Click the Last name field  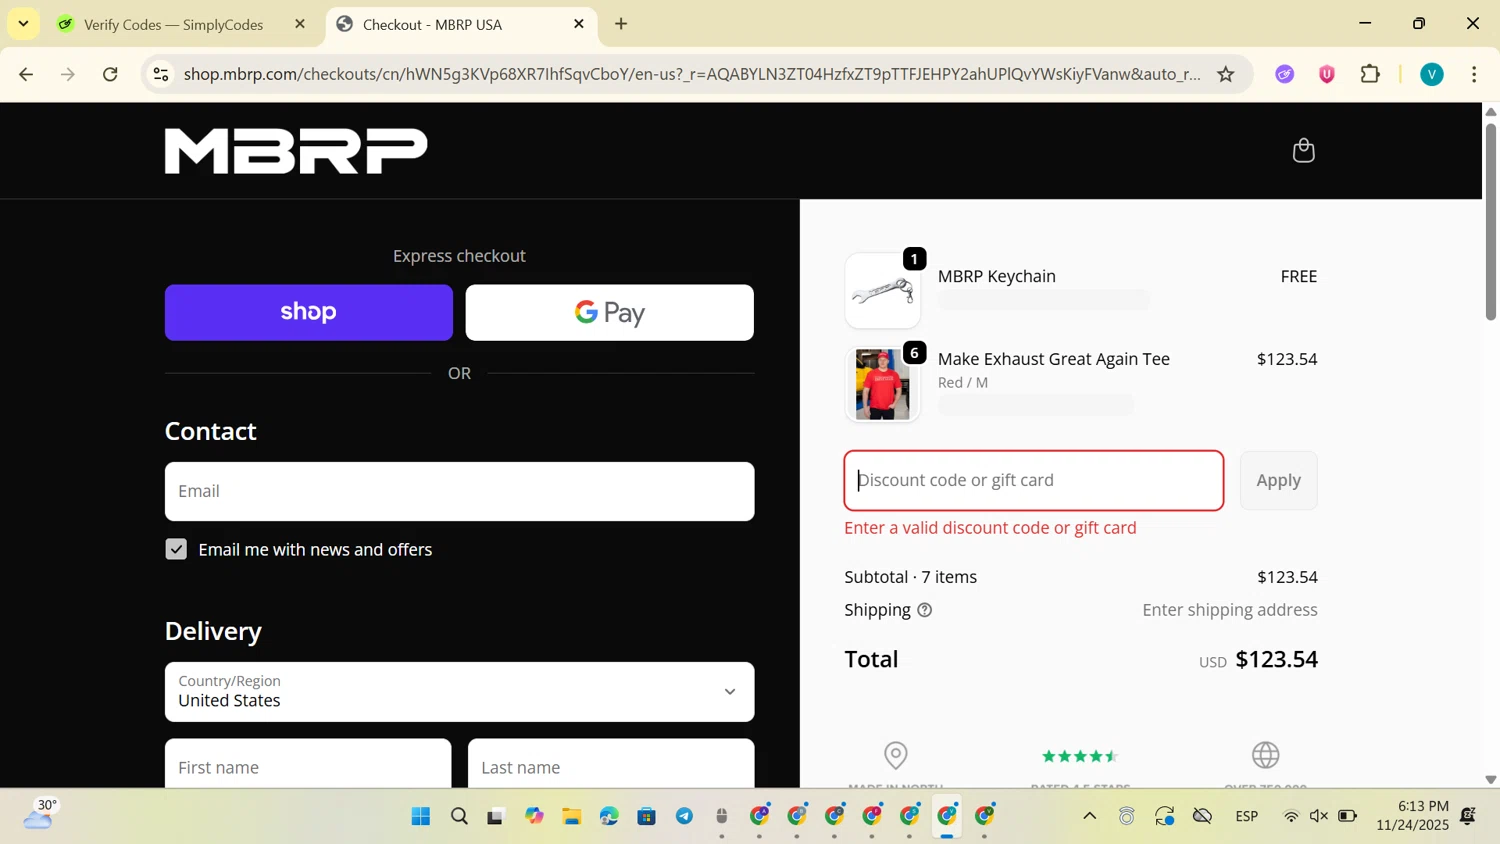pos(611,766)
